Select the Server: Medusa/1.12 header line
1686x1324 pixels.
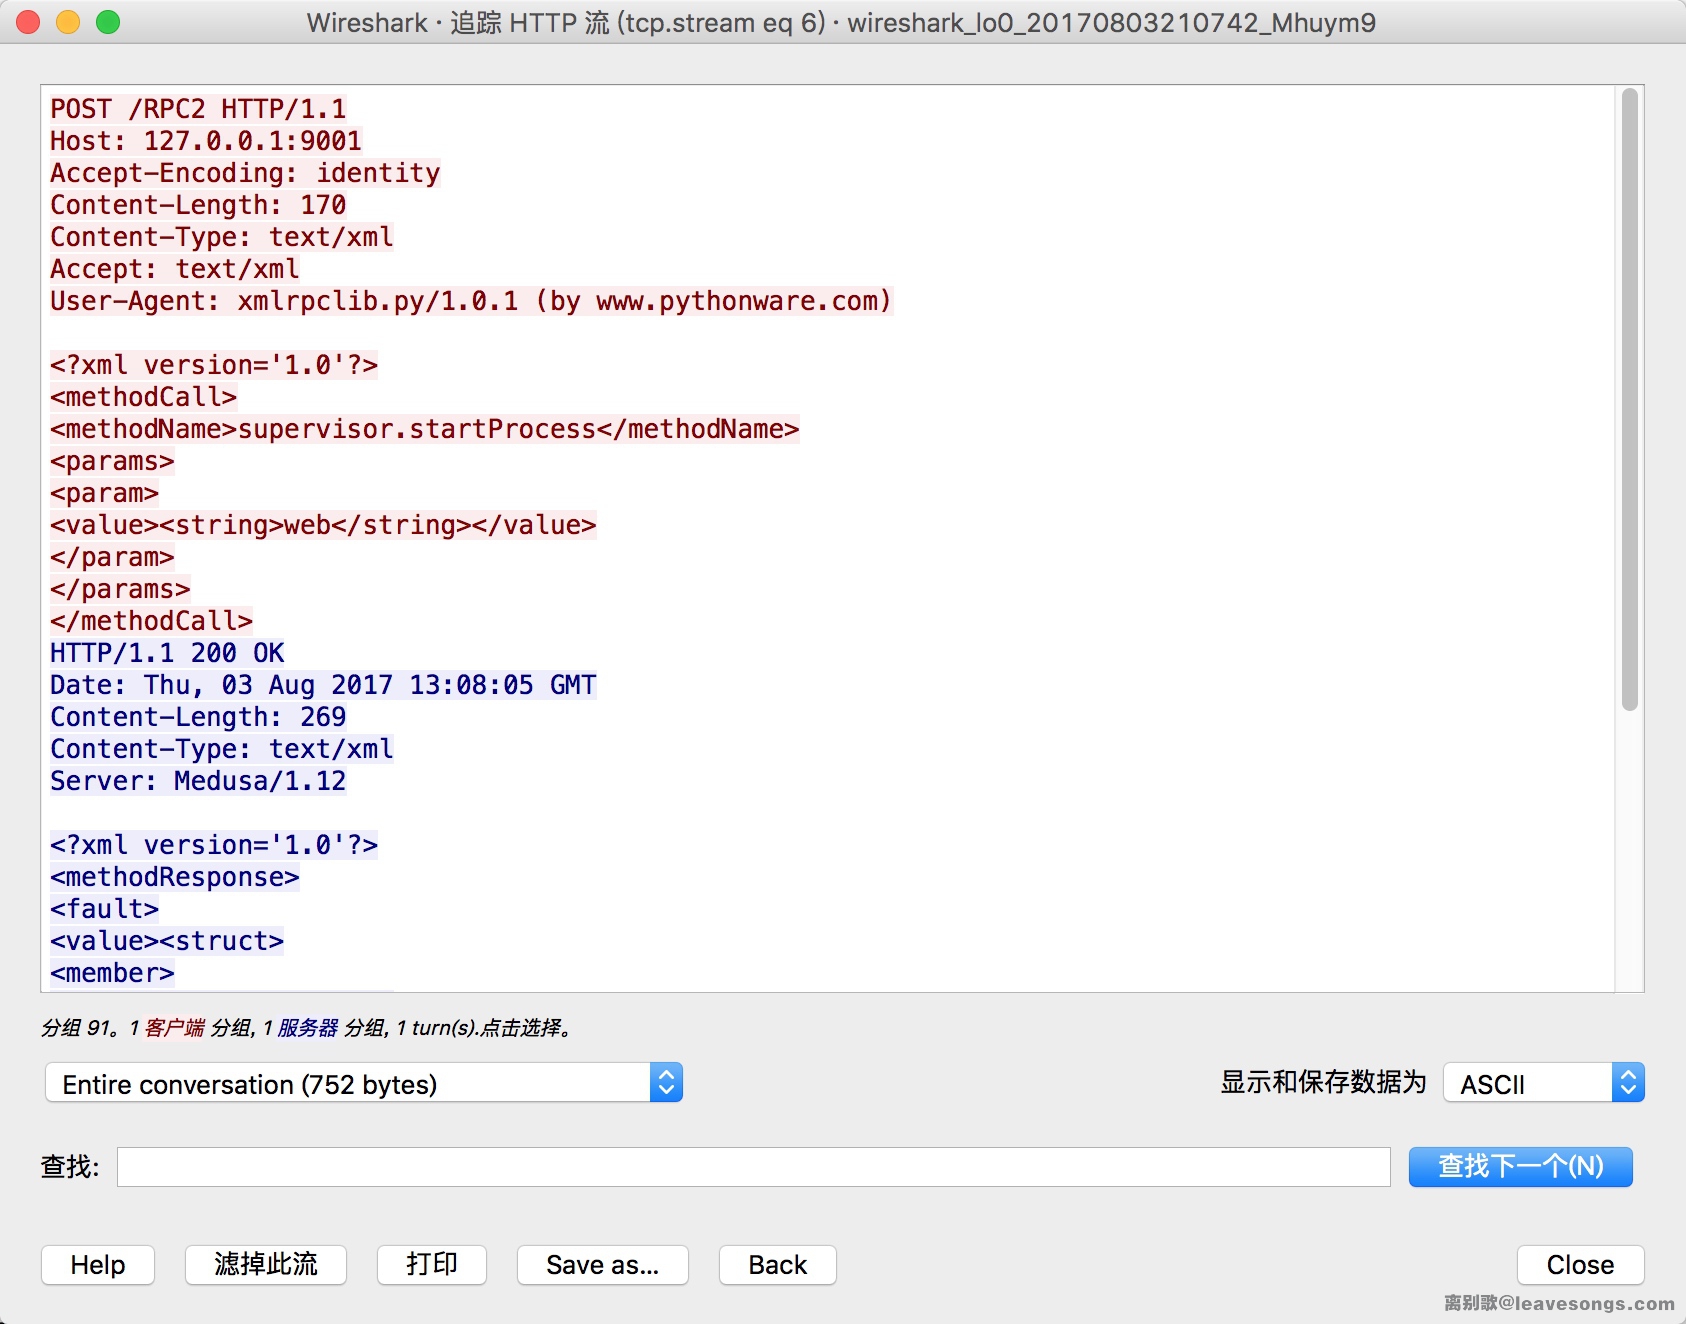[x=198, y=781]
